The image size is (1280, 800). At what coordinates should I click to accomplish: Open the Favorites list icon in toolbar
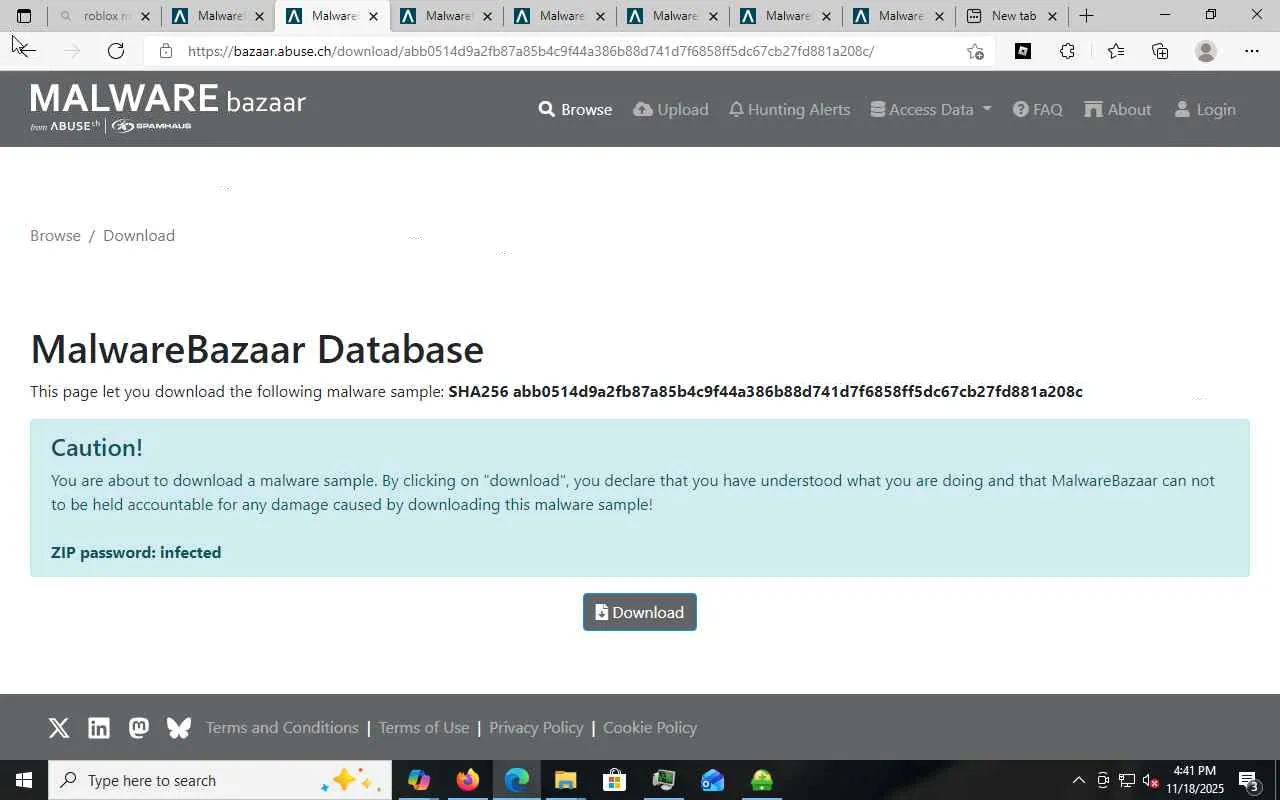click(1116, 51)
